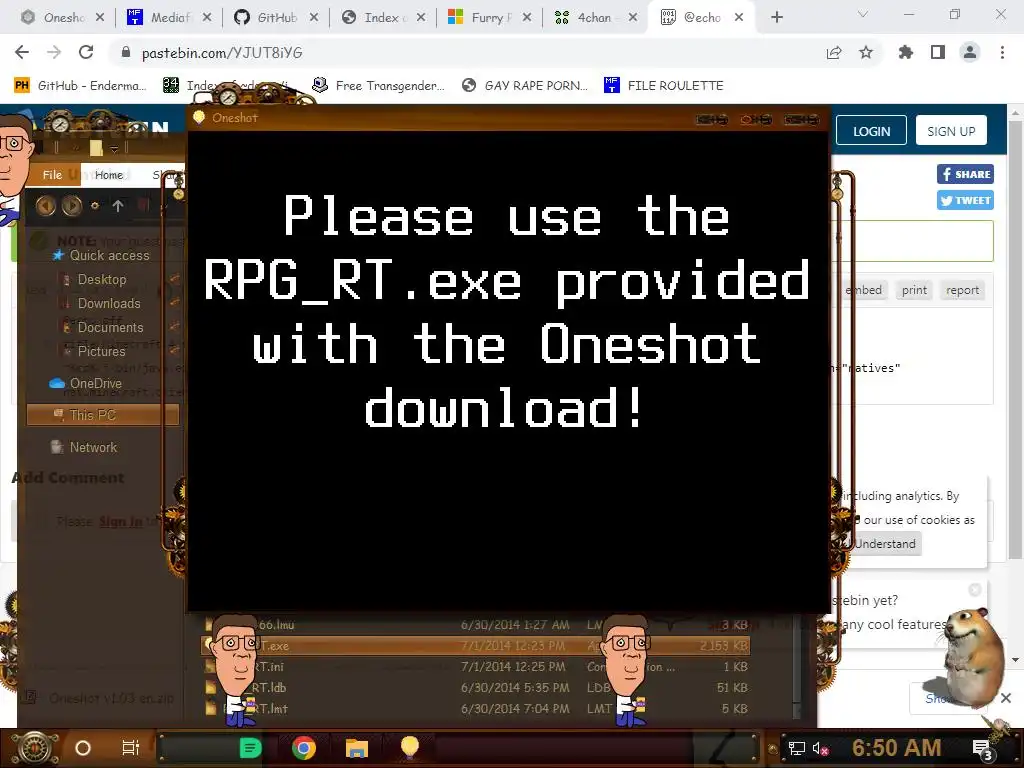
Task: Select Quick access in Explorer sidebar
Action: 101,255
